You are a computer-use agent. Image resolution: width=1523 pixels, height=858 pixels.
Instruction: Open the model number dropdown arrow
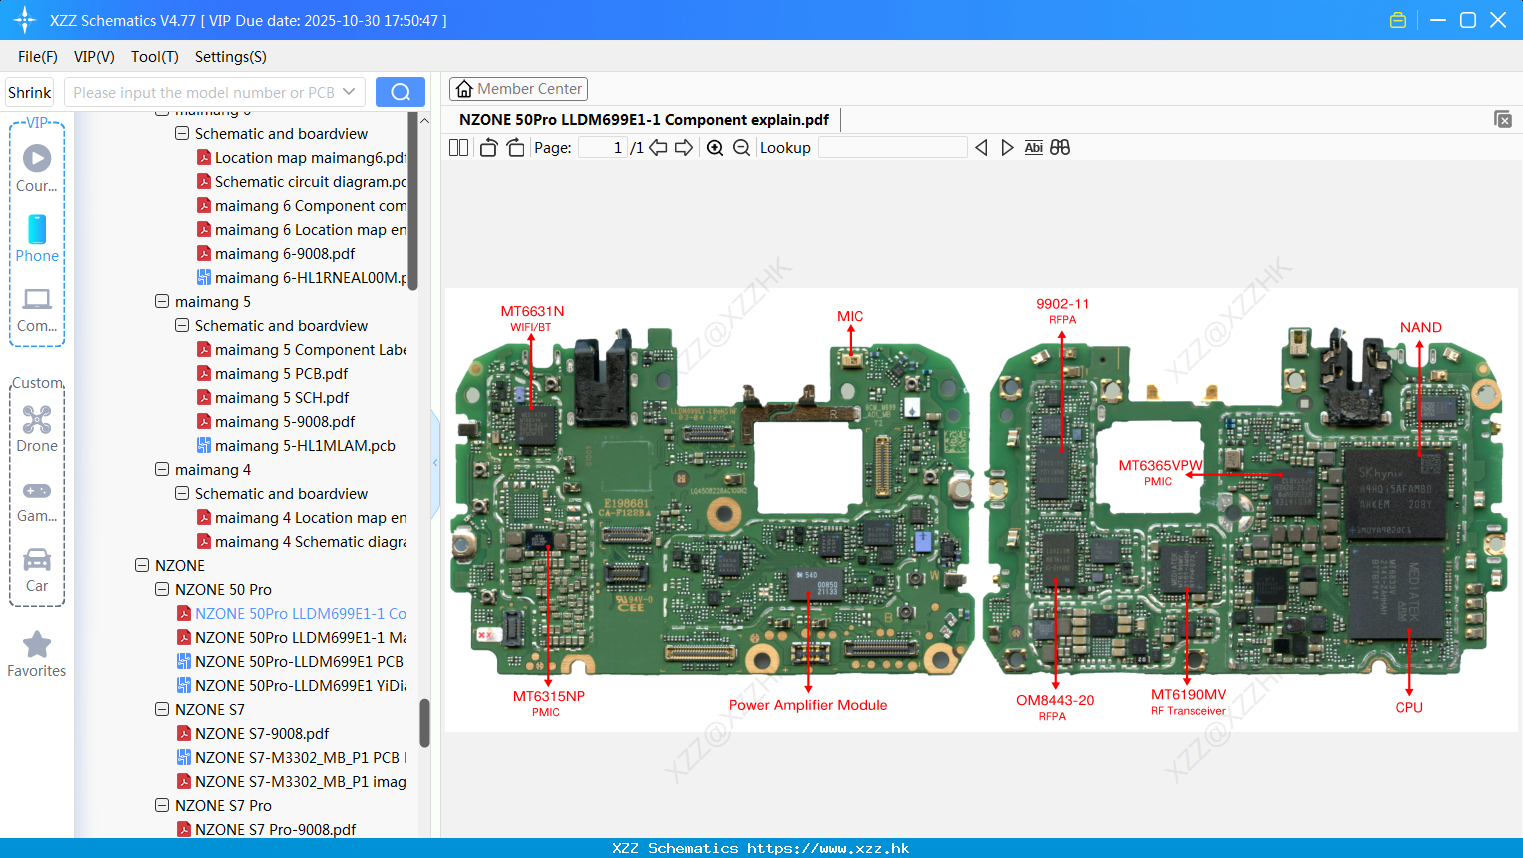349,92
